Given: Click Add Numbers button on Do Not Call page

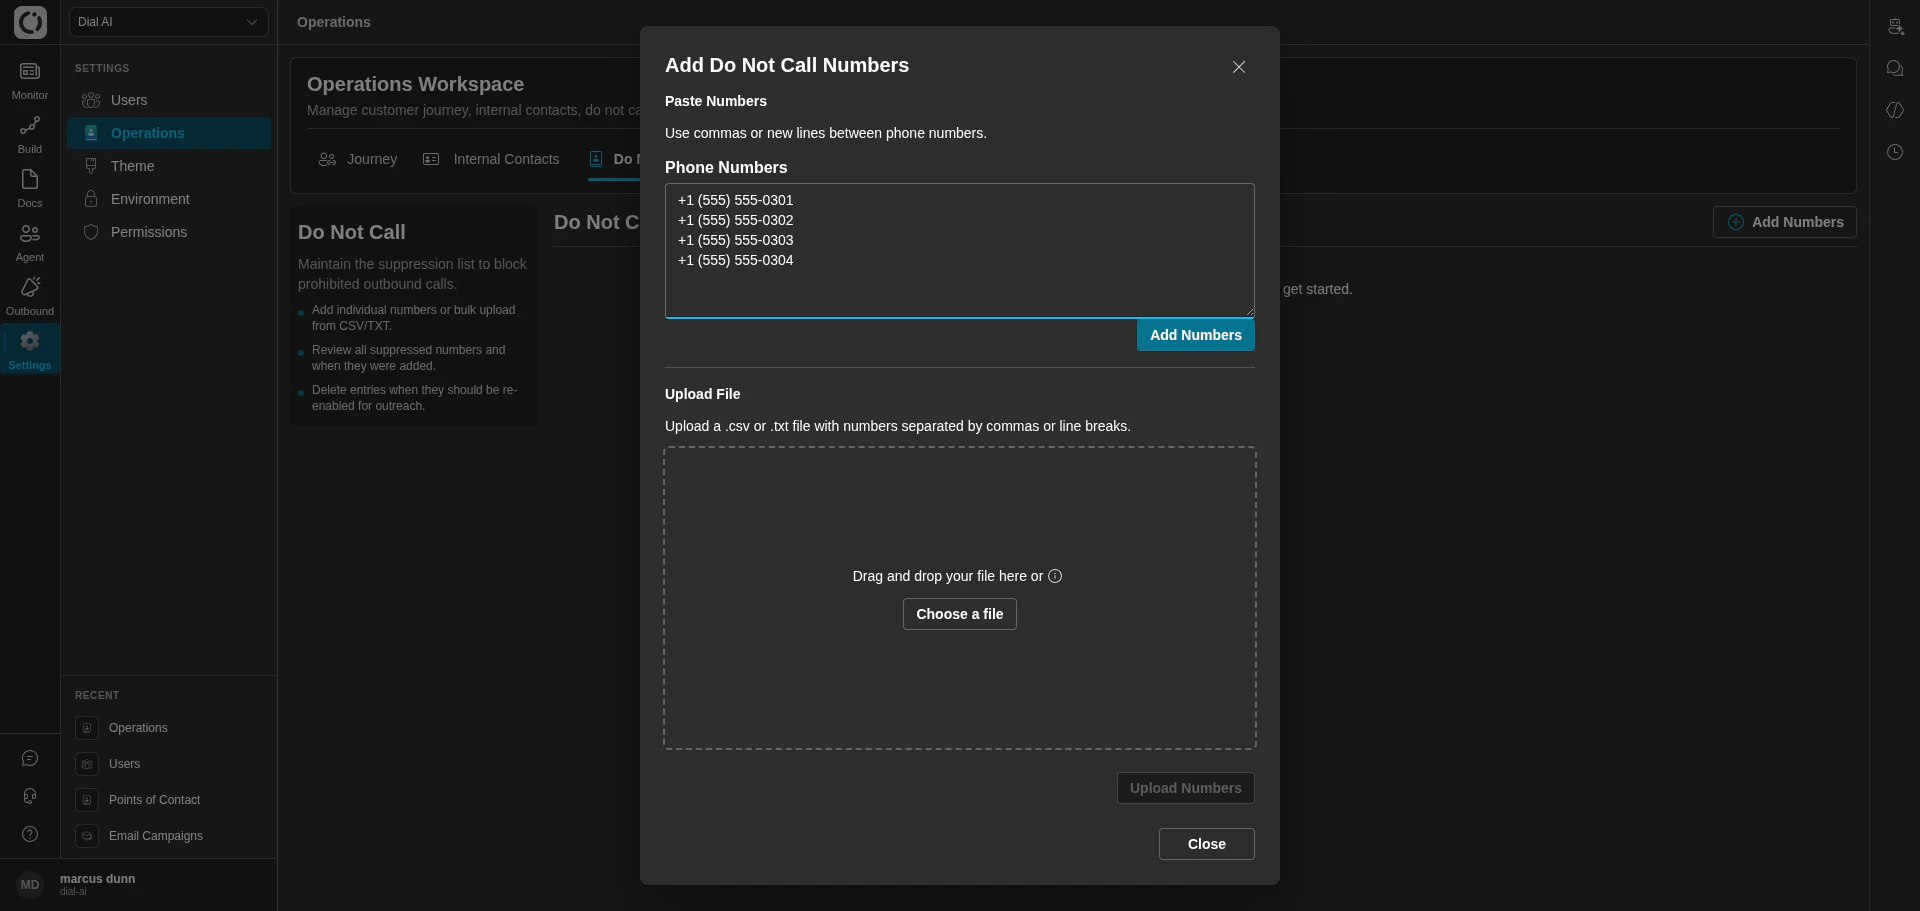Looking at the screenshot, I should pyautogui.click(x=1785, y=222).
